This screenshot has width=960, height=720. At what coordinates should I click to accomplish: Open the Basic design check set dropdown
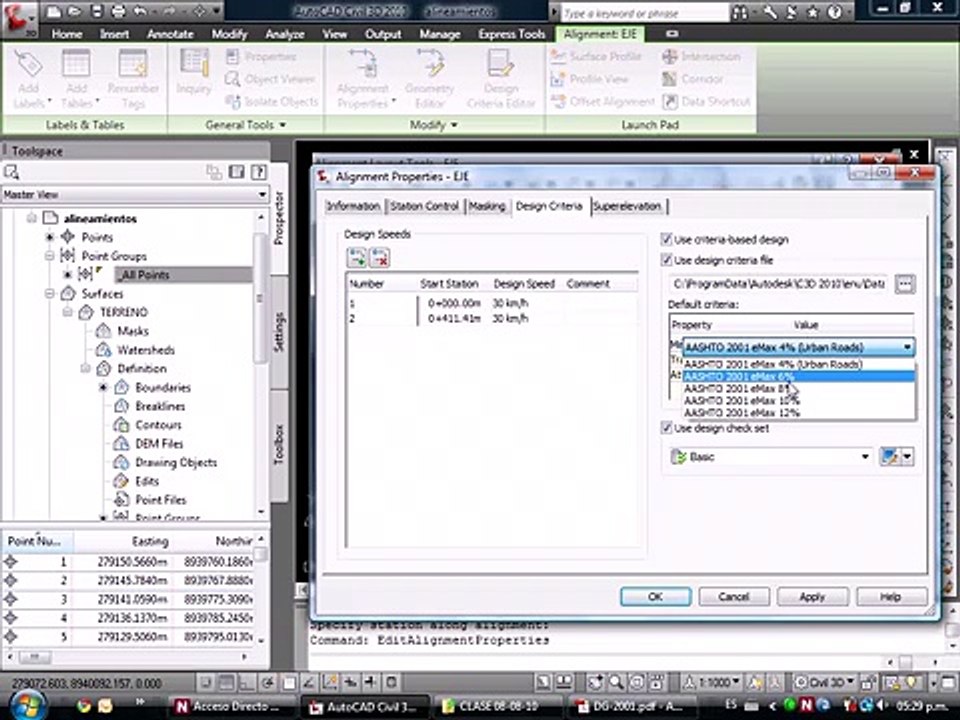[865, 457]
